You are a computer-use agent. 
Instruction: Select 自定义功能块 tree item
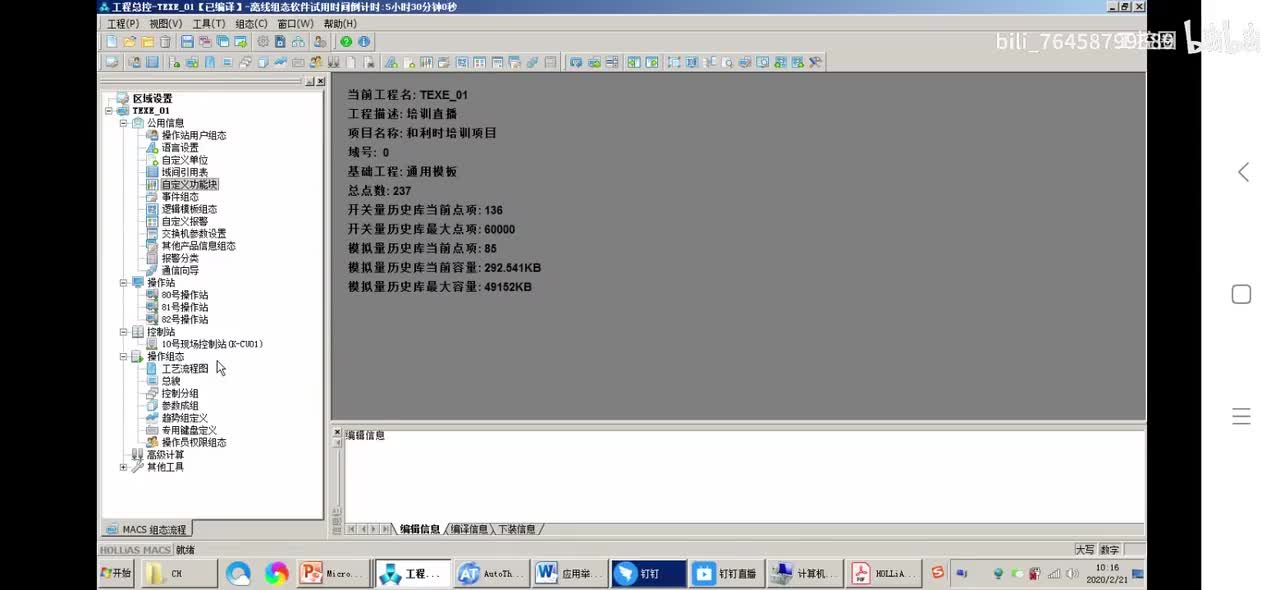click(189, 185)
